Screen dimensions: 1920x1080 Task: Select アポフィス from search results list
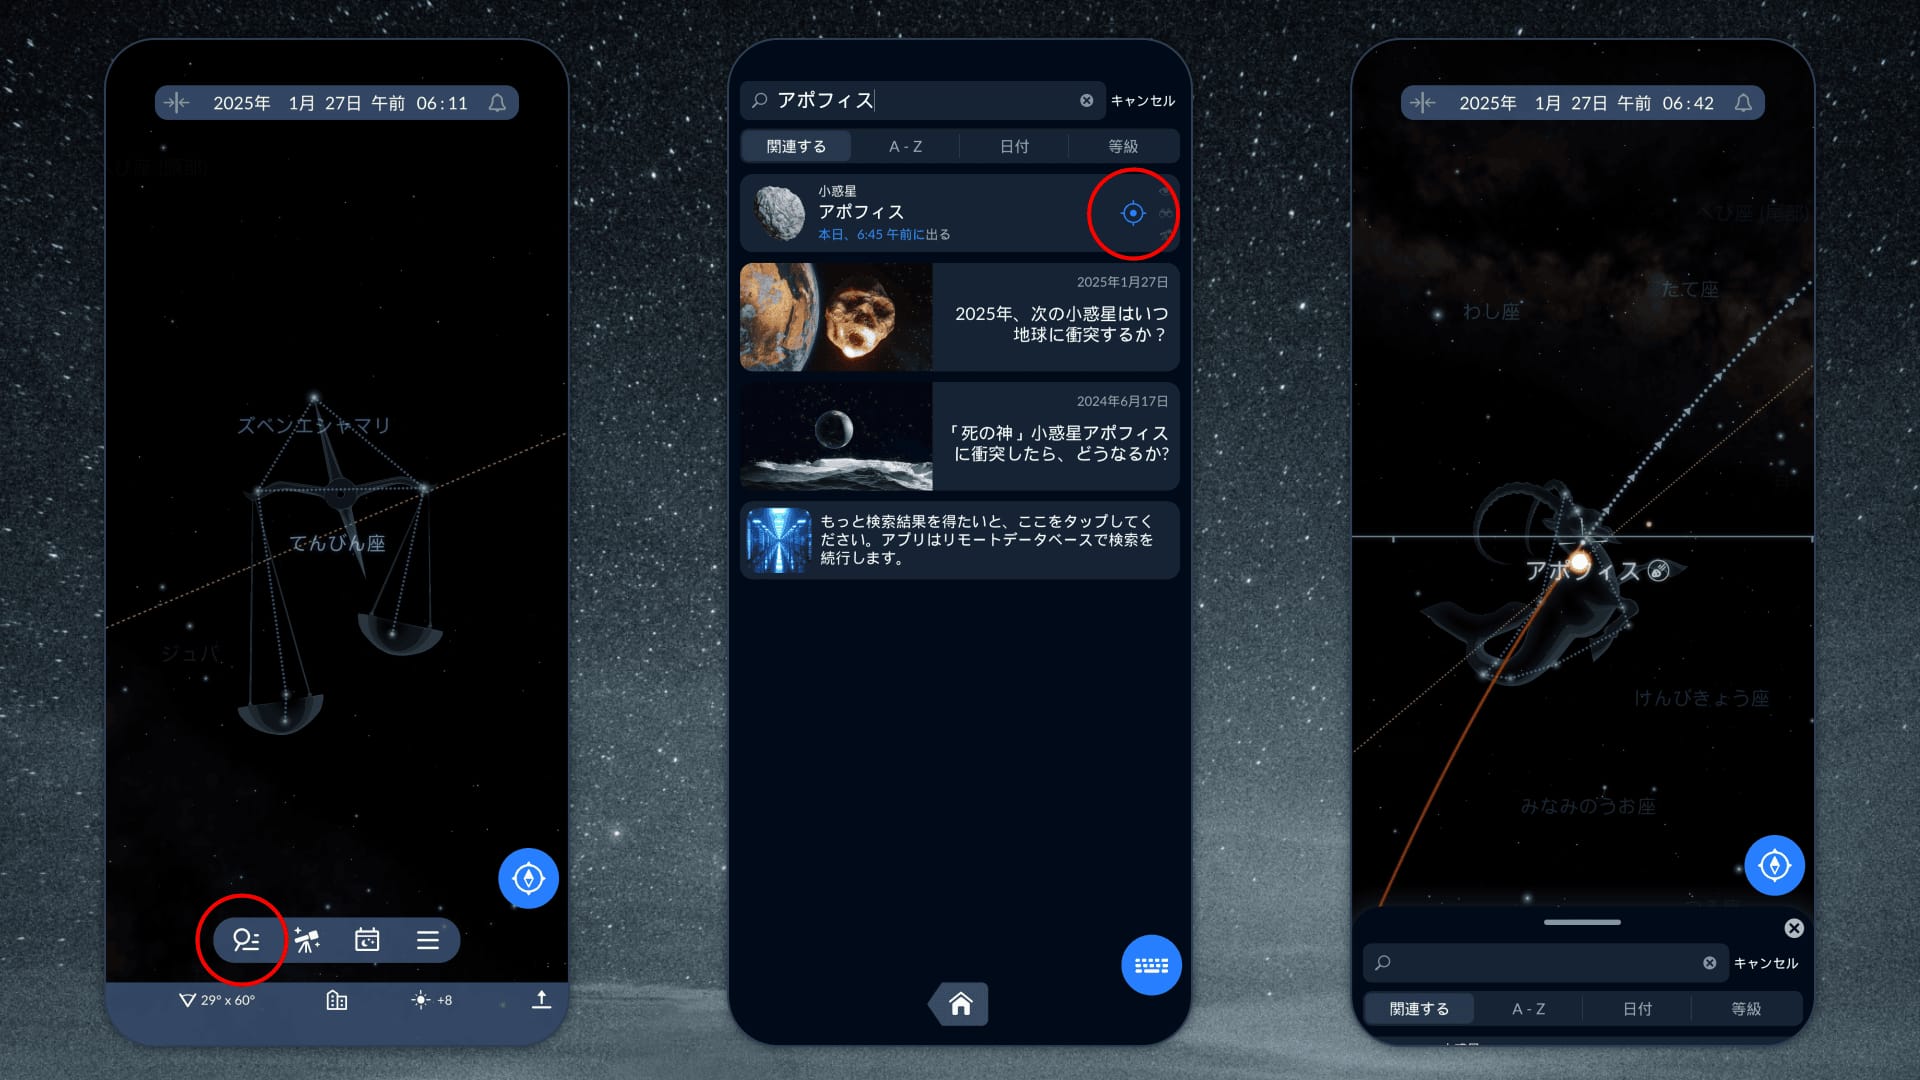tap(923, 212)
